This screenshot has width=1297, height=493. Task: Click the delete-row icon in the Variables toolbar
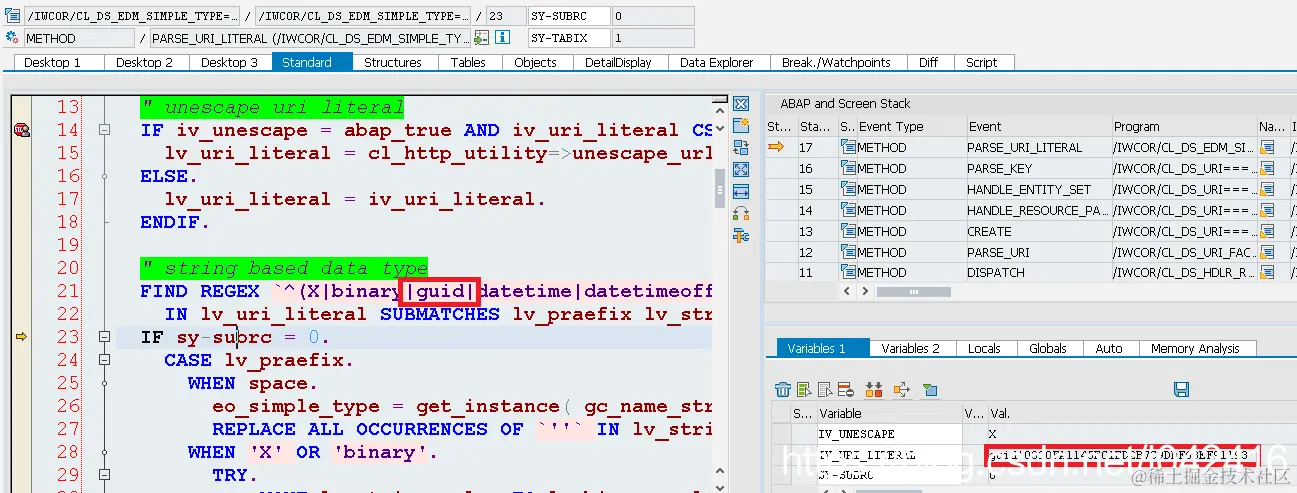[x=845, y=389]
